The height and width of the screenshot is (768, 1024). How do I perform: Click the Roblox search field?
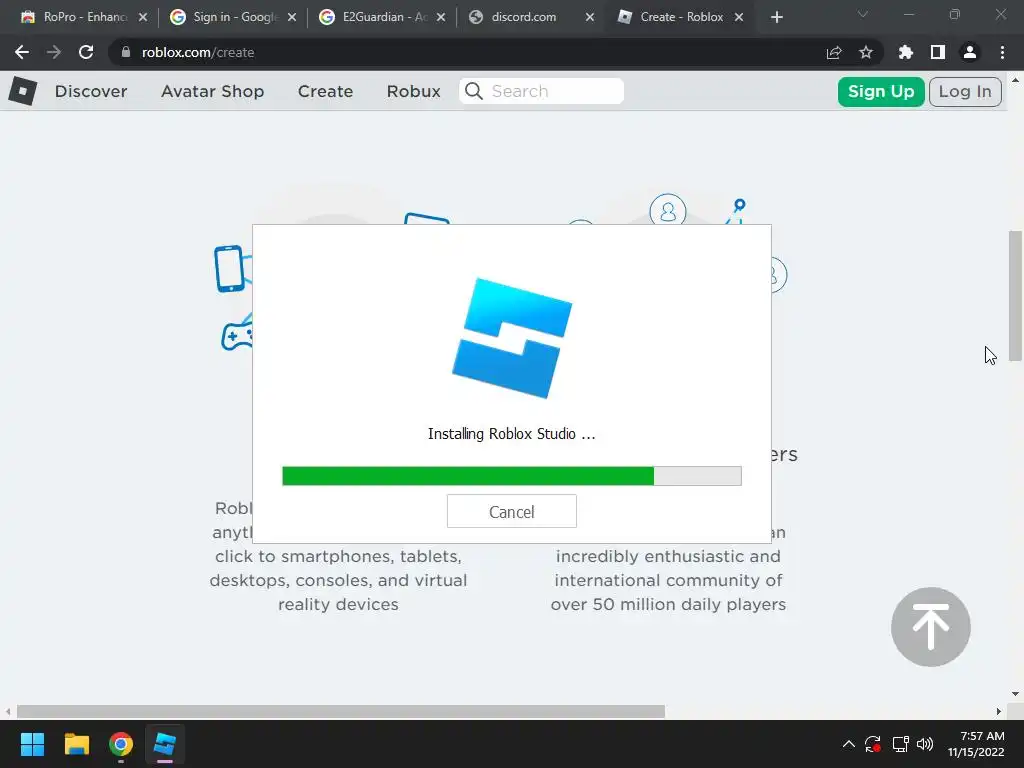[x=541, y=91]
